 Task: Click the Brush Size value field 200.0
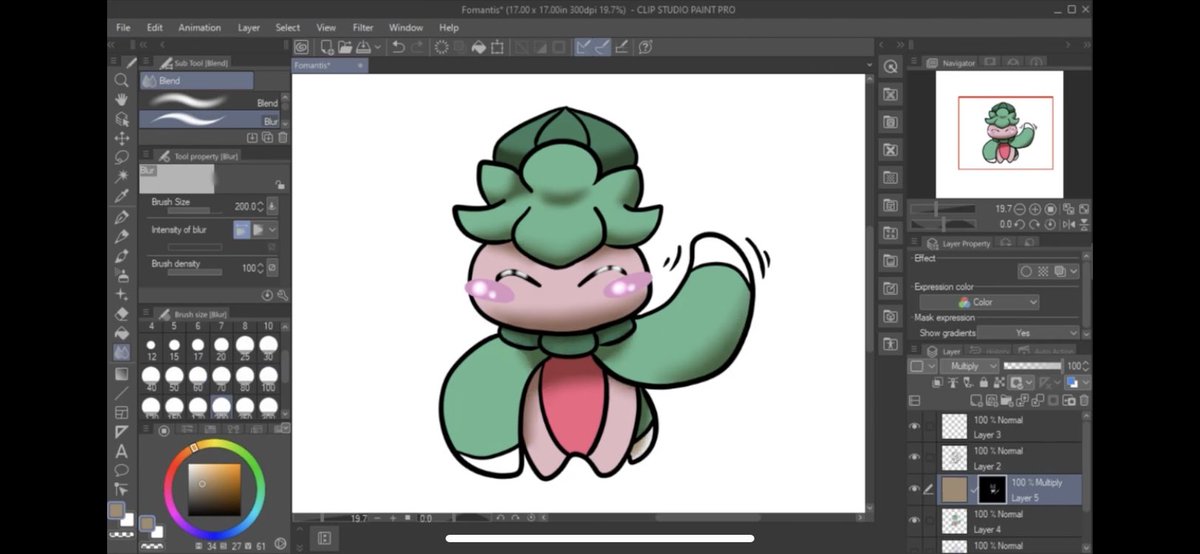(244, 206)
